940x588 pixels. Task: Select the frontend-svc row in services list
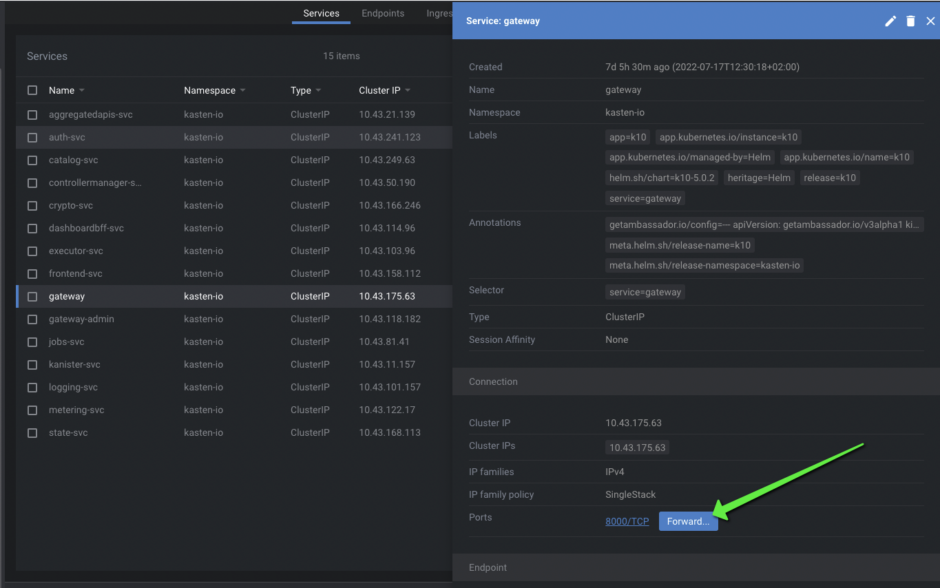click(x=75, y=274)
